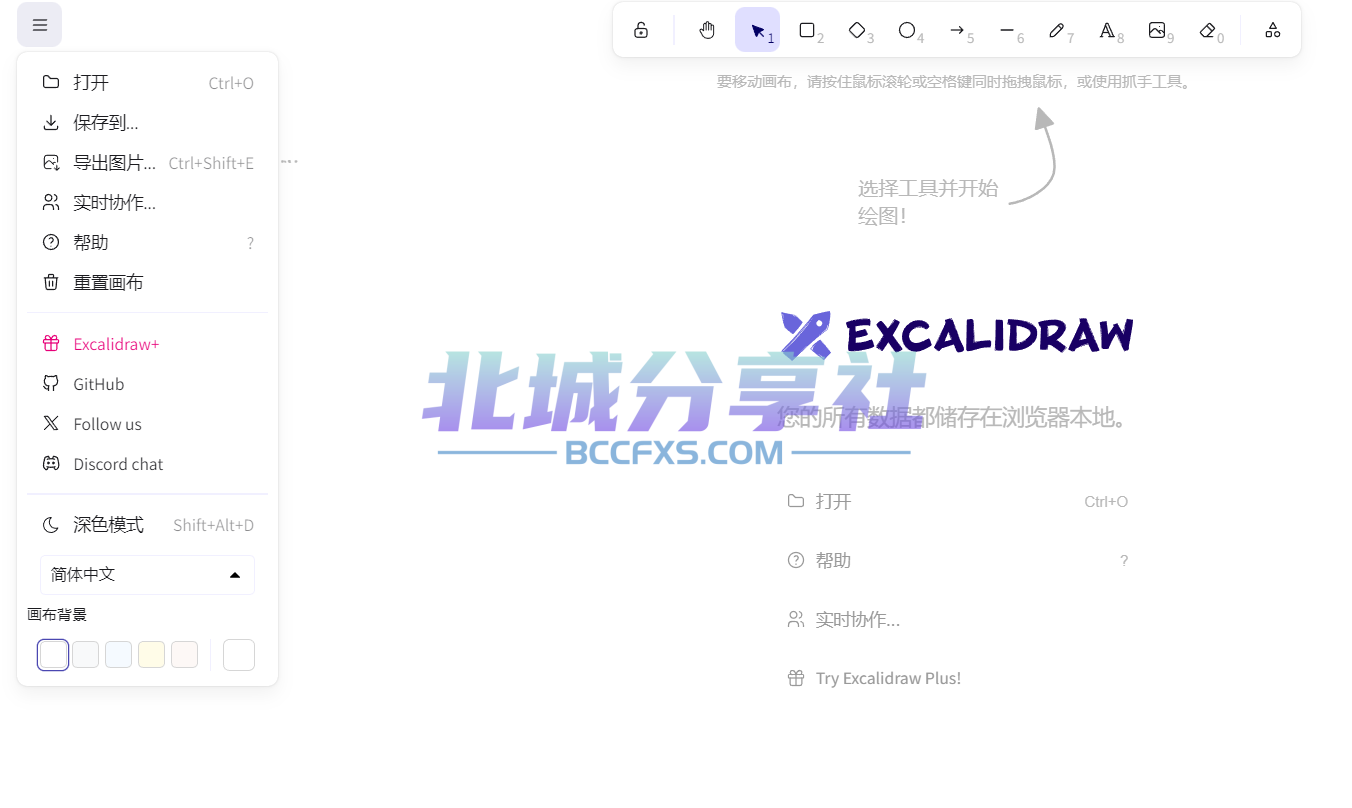Click 打开 on the welcome screen
Image resolution: width=1352 pixels, height=808 pixels.
click(x=957, y=501)
